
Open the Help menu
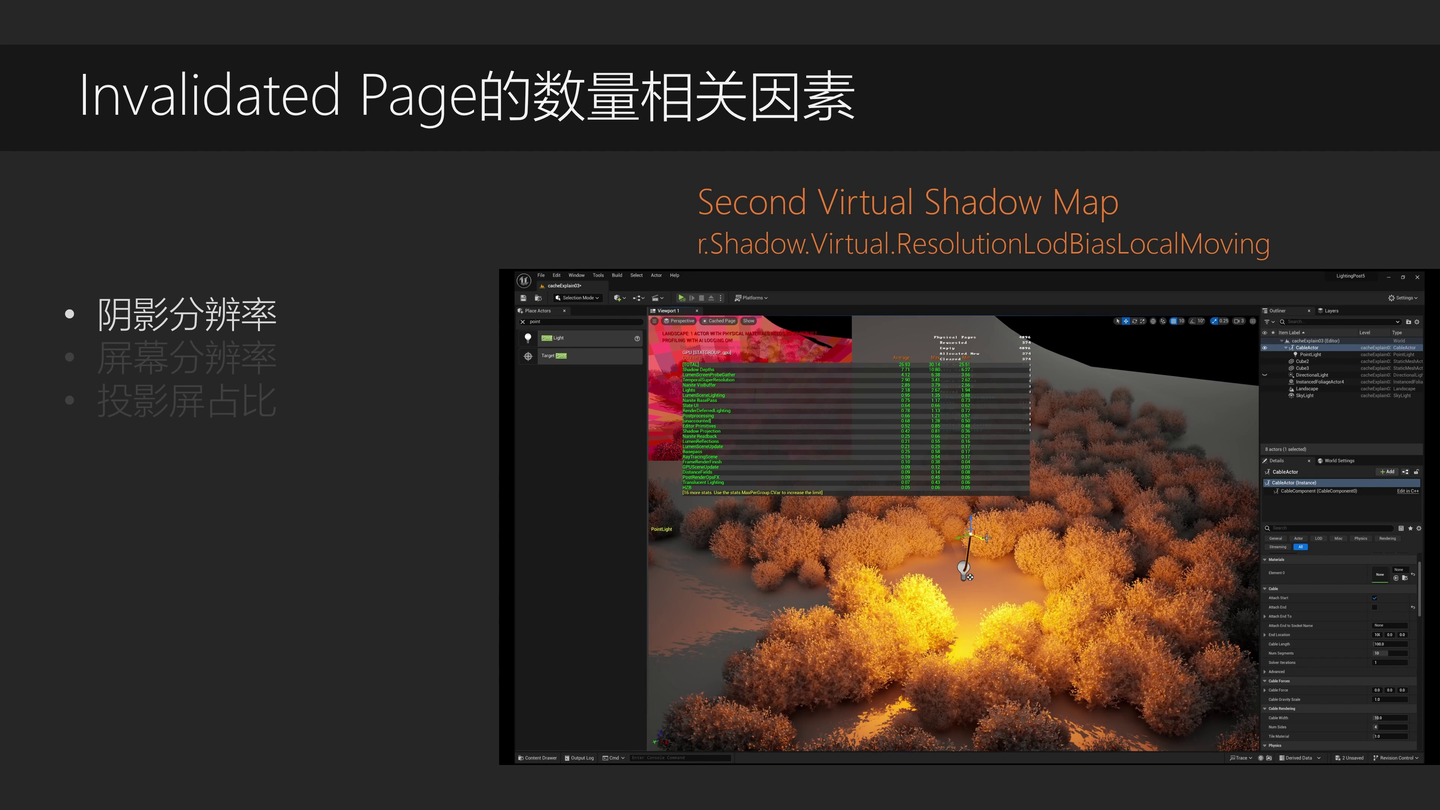point(674,275)
